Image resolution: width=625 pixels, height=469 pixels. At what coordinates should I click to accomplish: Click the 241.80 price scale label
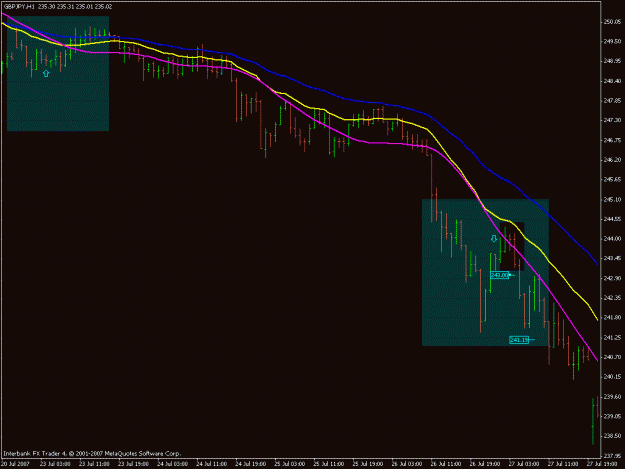tap(612, 318)
